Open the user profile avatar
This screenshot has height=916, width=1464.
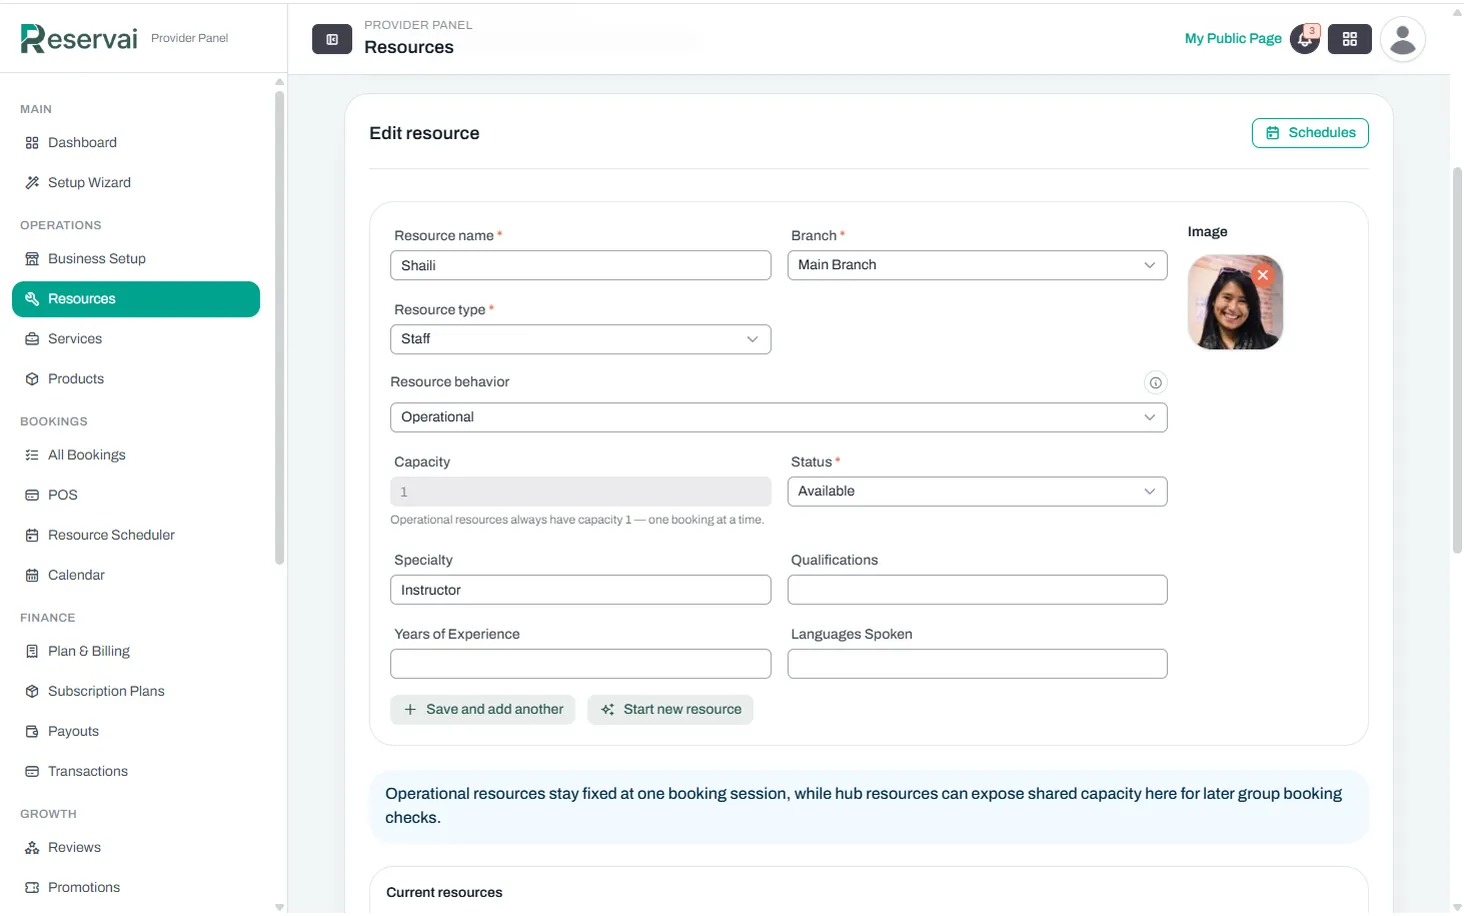[x=1402, y=39]
